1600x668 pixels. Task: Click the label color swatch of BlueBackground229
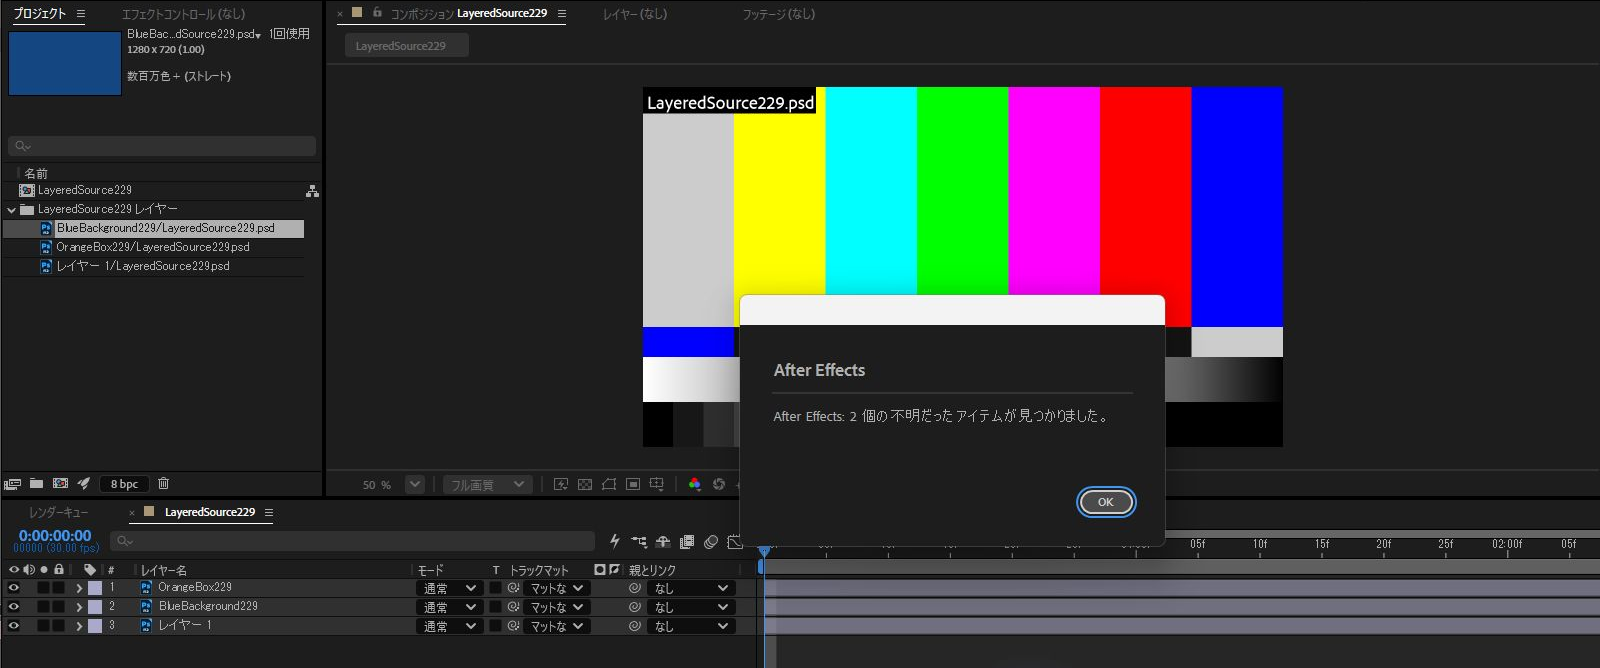95,607
